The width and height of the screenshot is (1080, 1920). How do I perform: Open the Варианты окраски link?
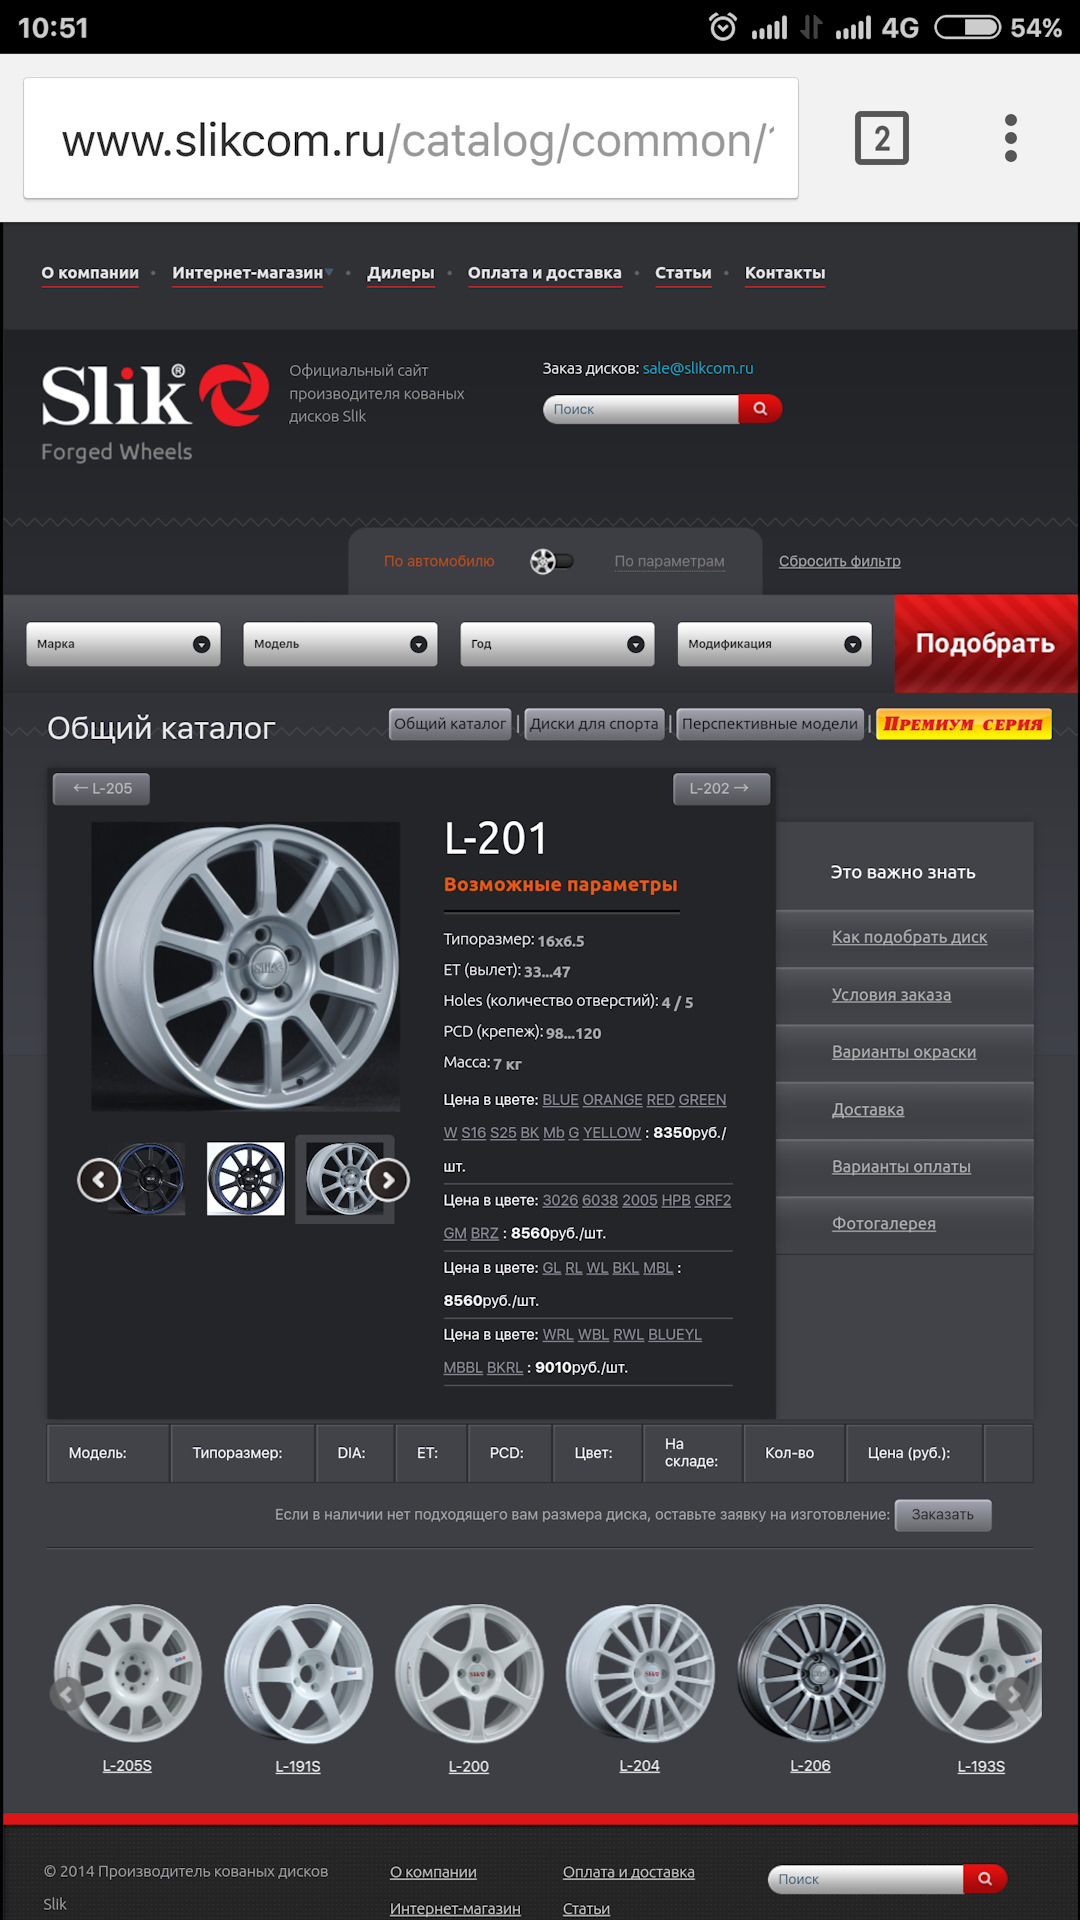(904, 1052)
